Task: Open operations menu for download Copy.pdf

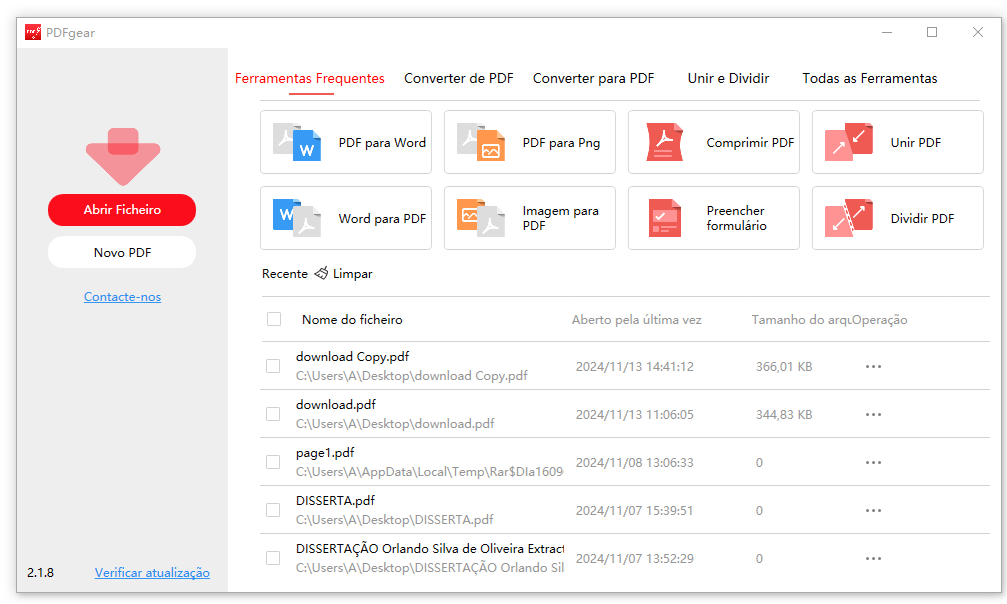Action: [x=873, y=366]
